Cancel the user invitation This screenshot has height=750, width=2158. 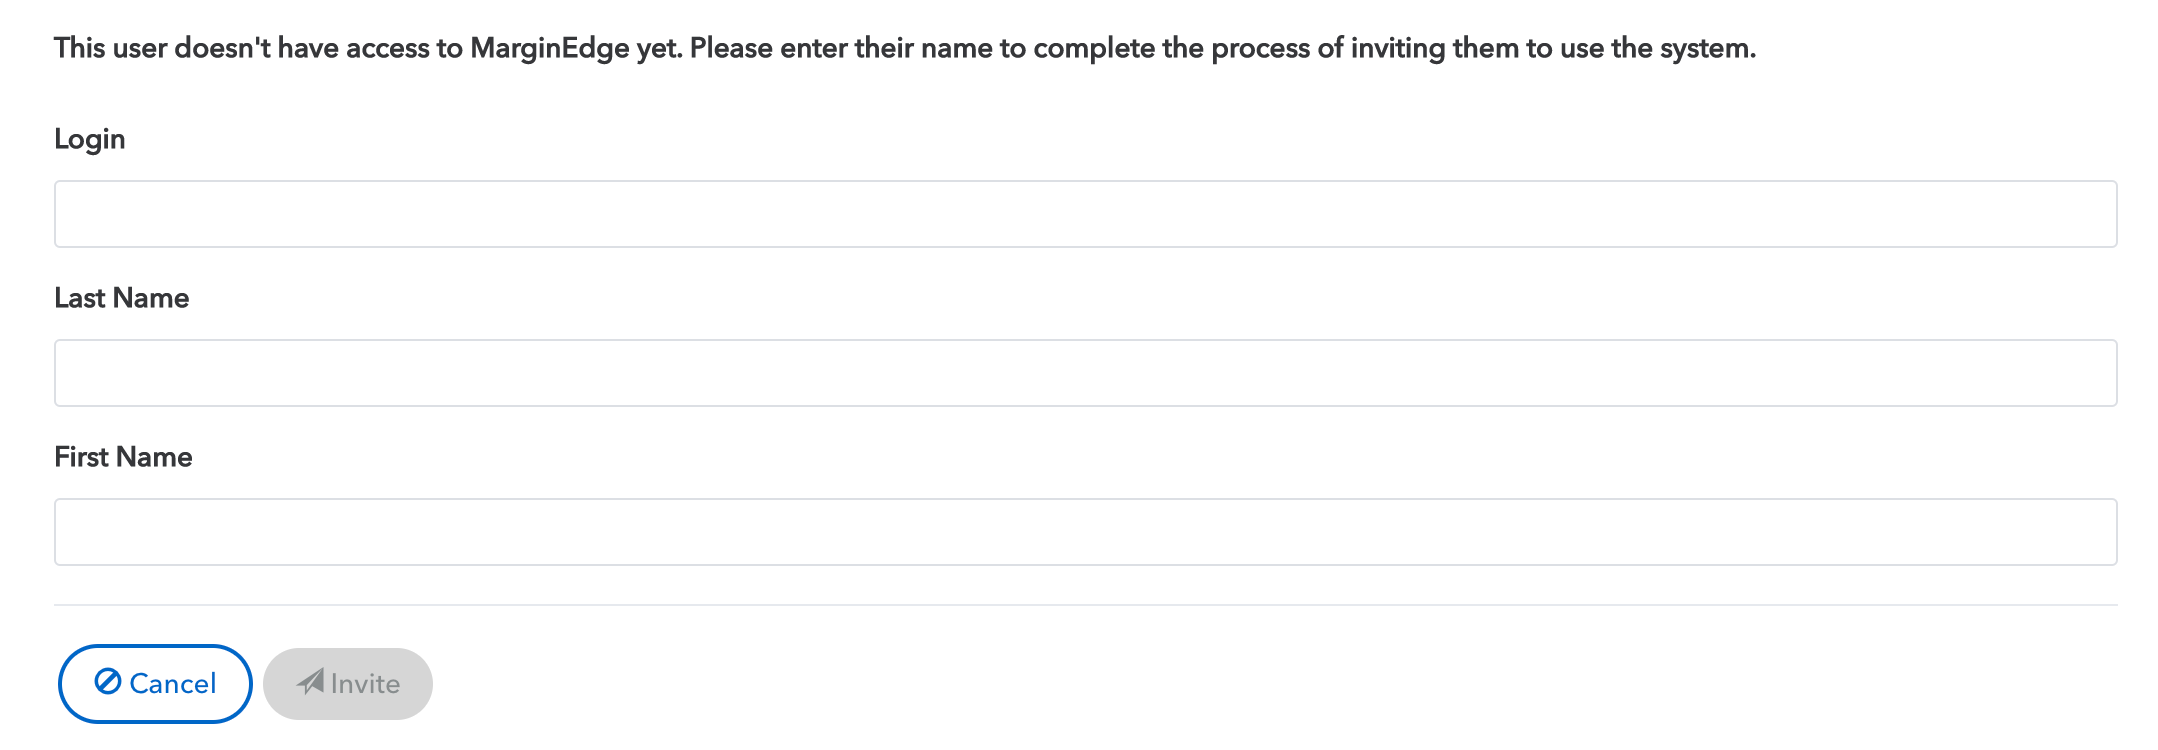coord(155,684)
